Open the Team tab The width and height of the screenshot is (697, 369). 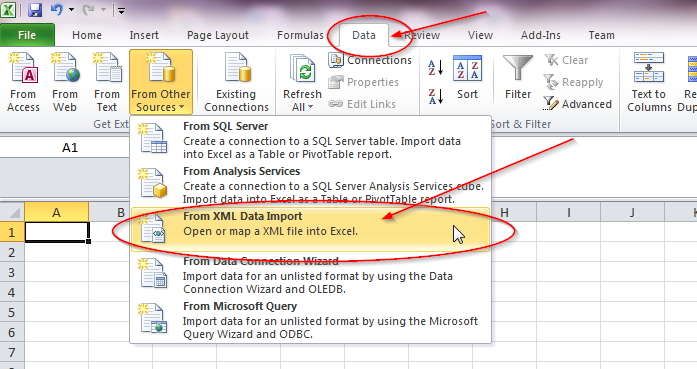601,35
